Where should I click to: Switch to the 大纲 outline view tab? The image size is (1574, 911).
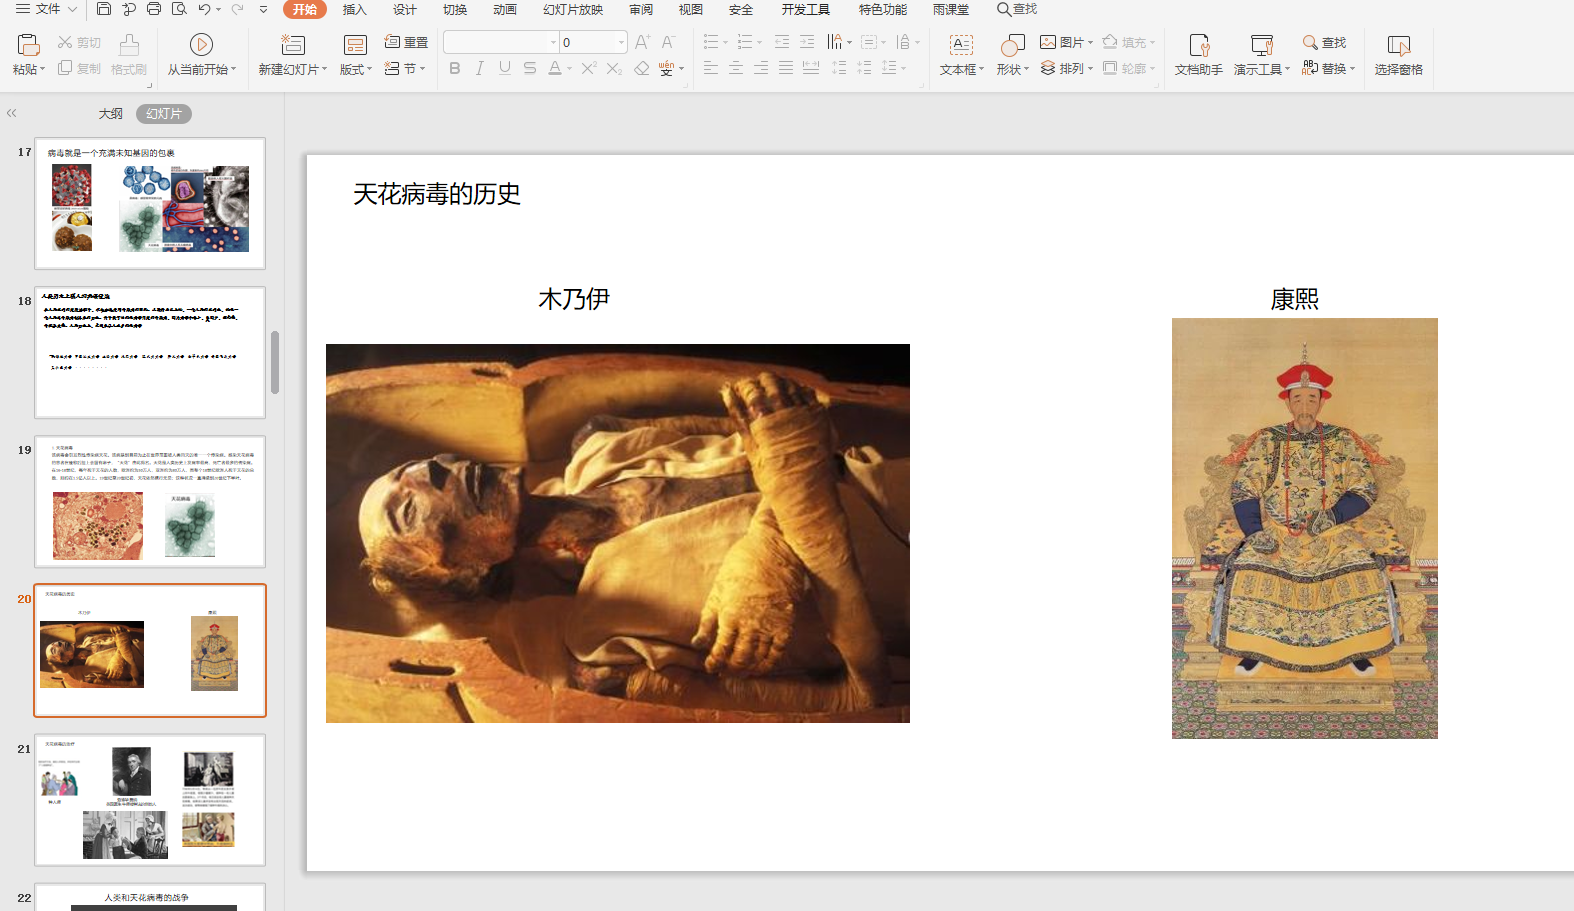110,114
